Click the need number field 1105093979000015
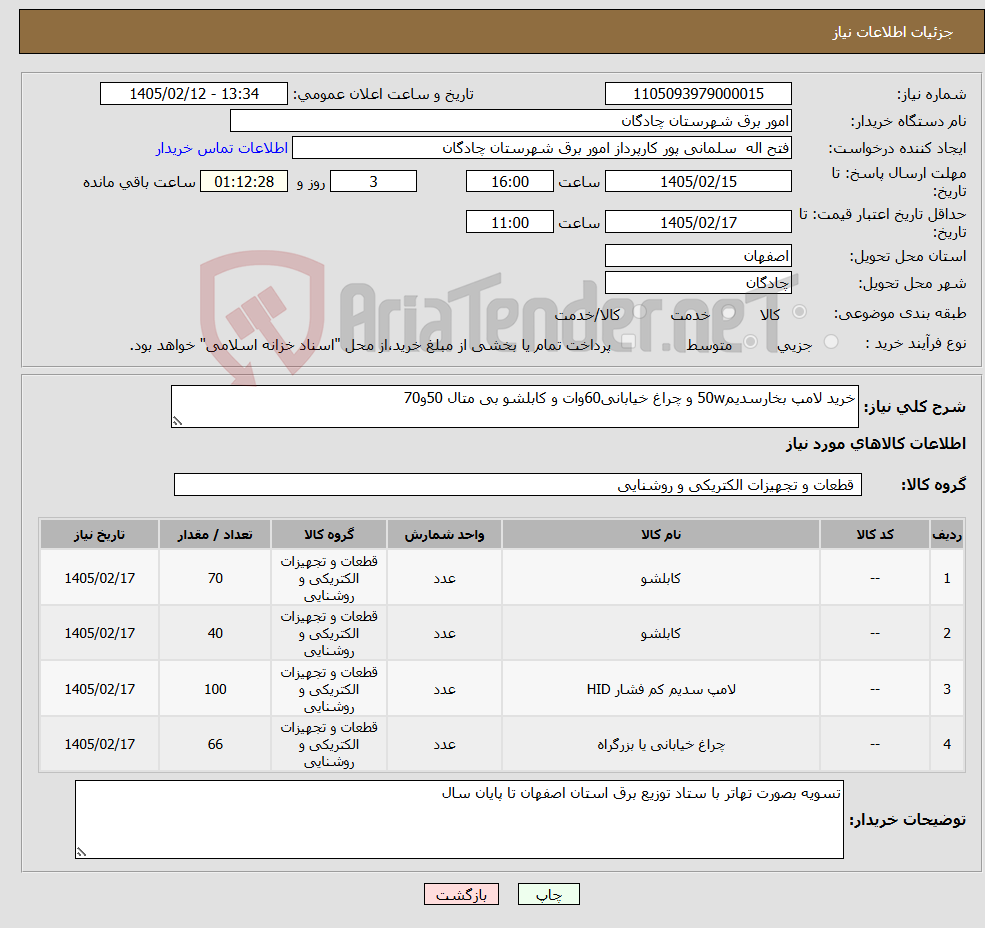985x928 pixels. coord(698,94)
